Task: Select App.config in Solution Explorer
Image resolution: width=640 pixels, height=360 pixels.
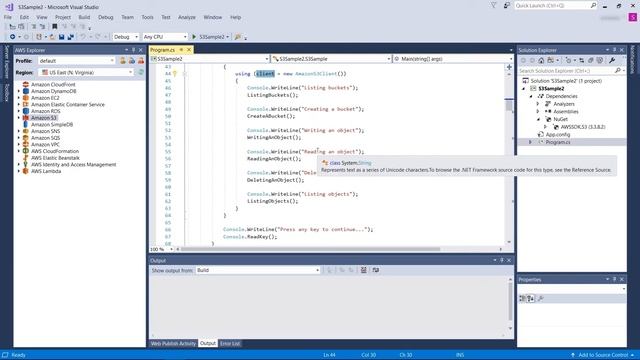Action: (558, 134)
